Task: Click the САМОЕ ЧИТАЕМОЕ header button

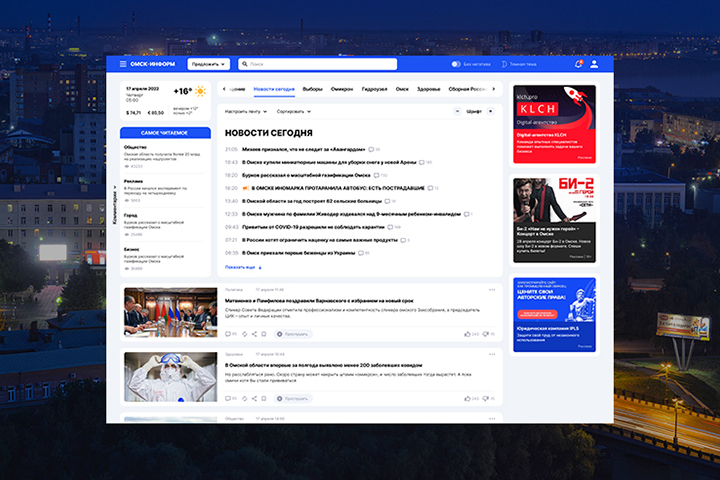Action: tap(165, 133)
